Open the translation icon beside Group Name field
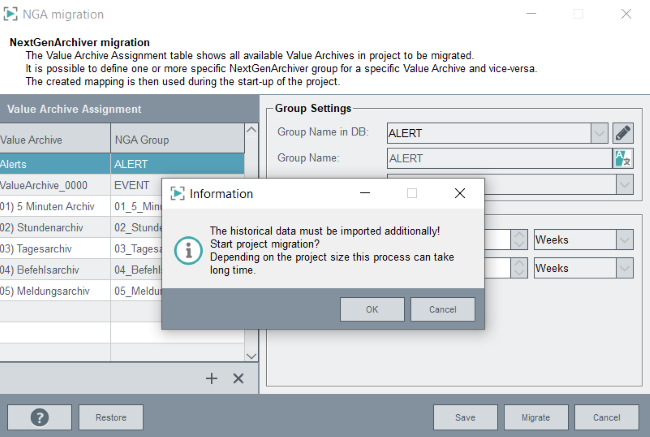The image size is (650, 437). click(x=623, y=158)
